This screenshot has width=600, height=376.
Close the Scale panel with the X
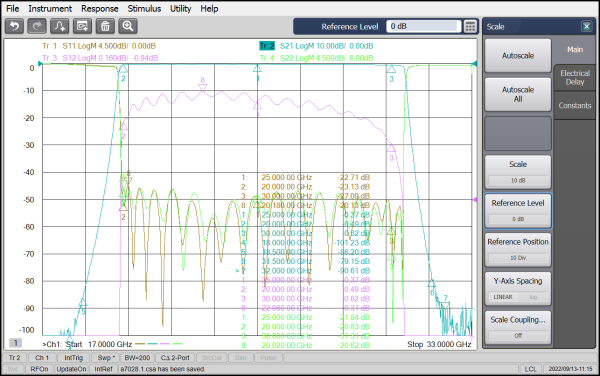pyautogui.click(x=586, y=26)
